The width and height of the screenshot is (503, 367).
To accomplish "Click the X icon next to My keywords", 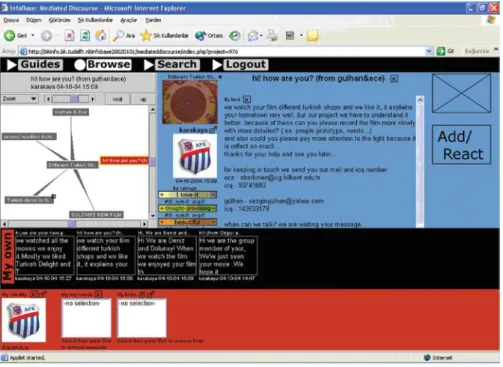I will pos(98,294).
